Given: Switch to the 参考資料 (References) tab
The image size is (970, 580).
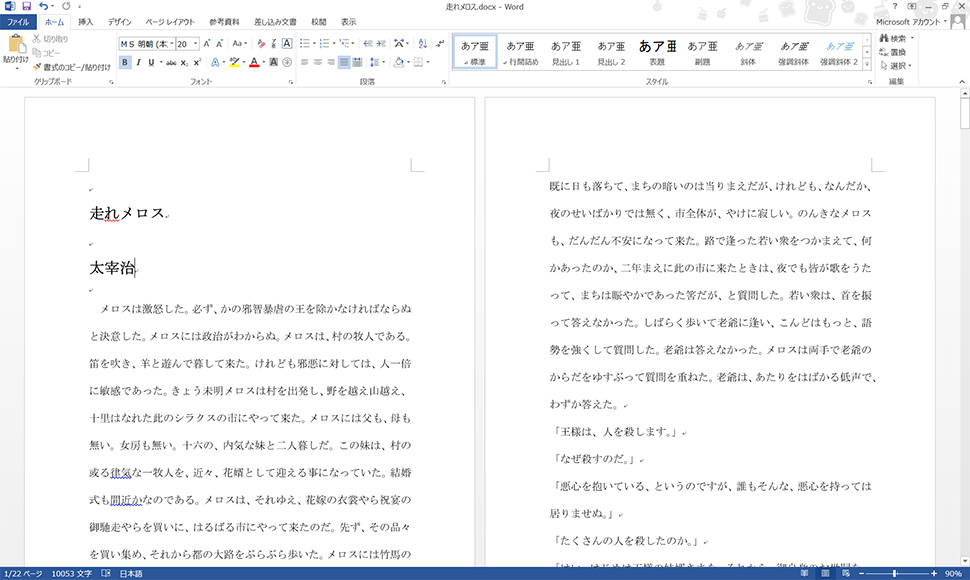Looking at the screenshot, I should 224,22.
